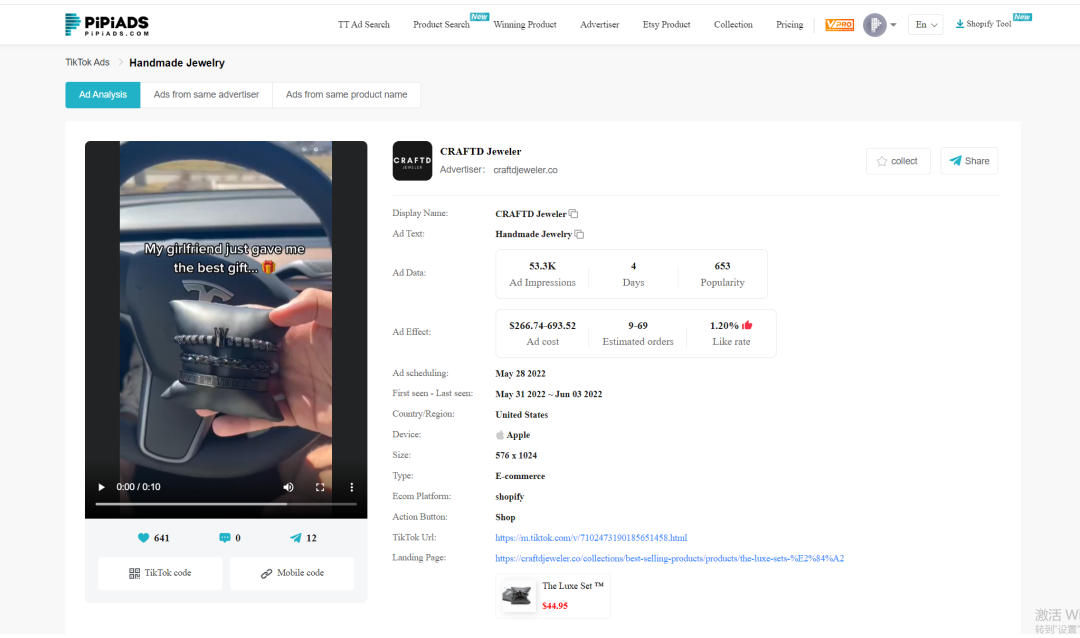Toggle video fullscreen icon
Image resolution: width=1080 pixels, height=638 pixels.
(x=320, y=487)
